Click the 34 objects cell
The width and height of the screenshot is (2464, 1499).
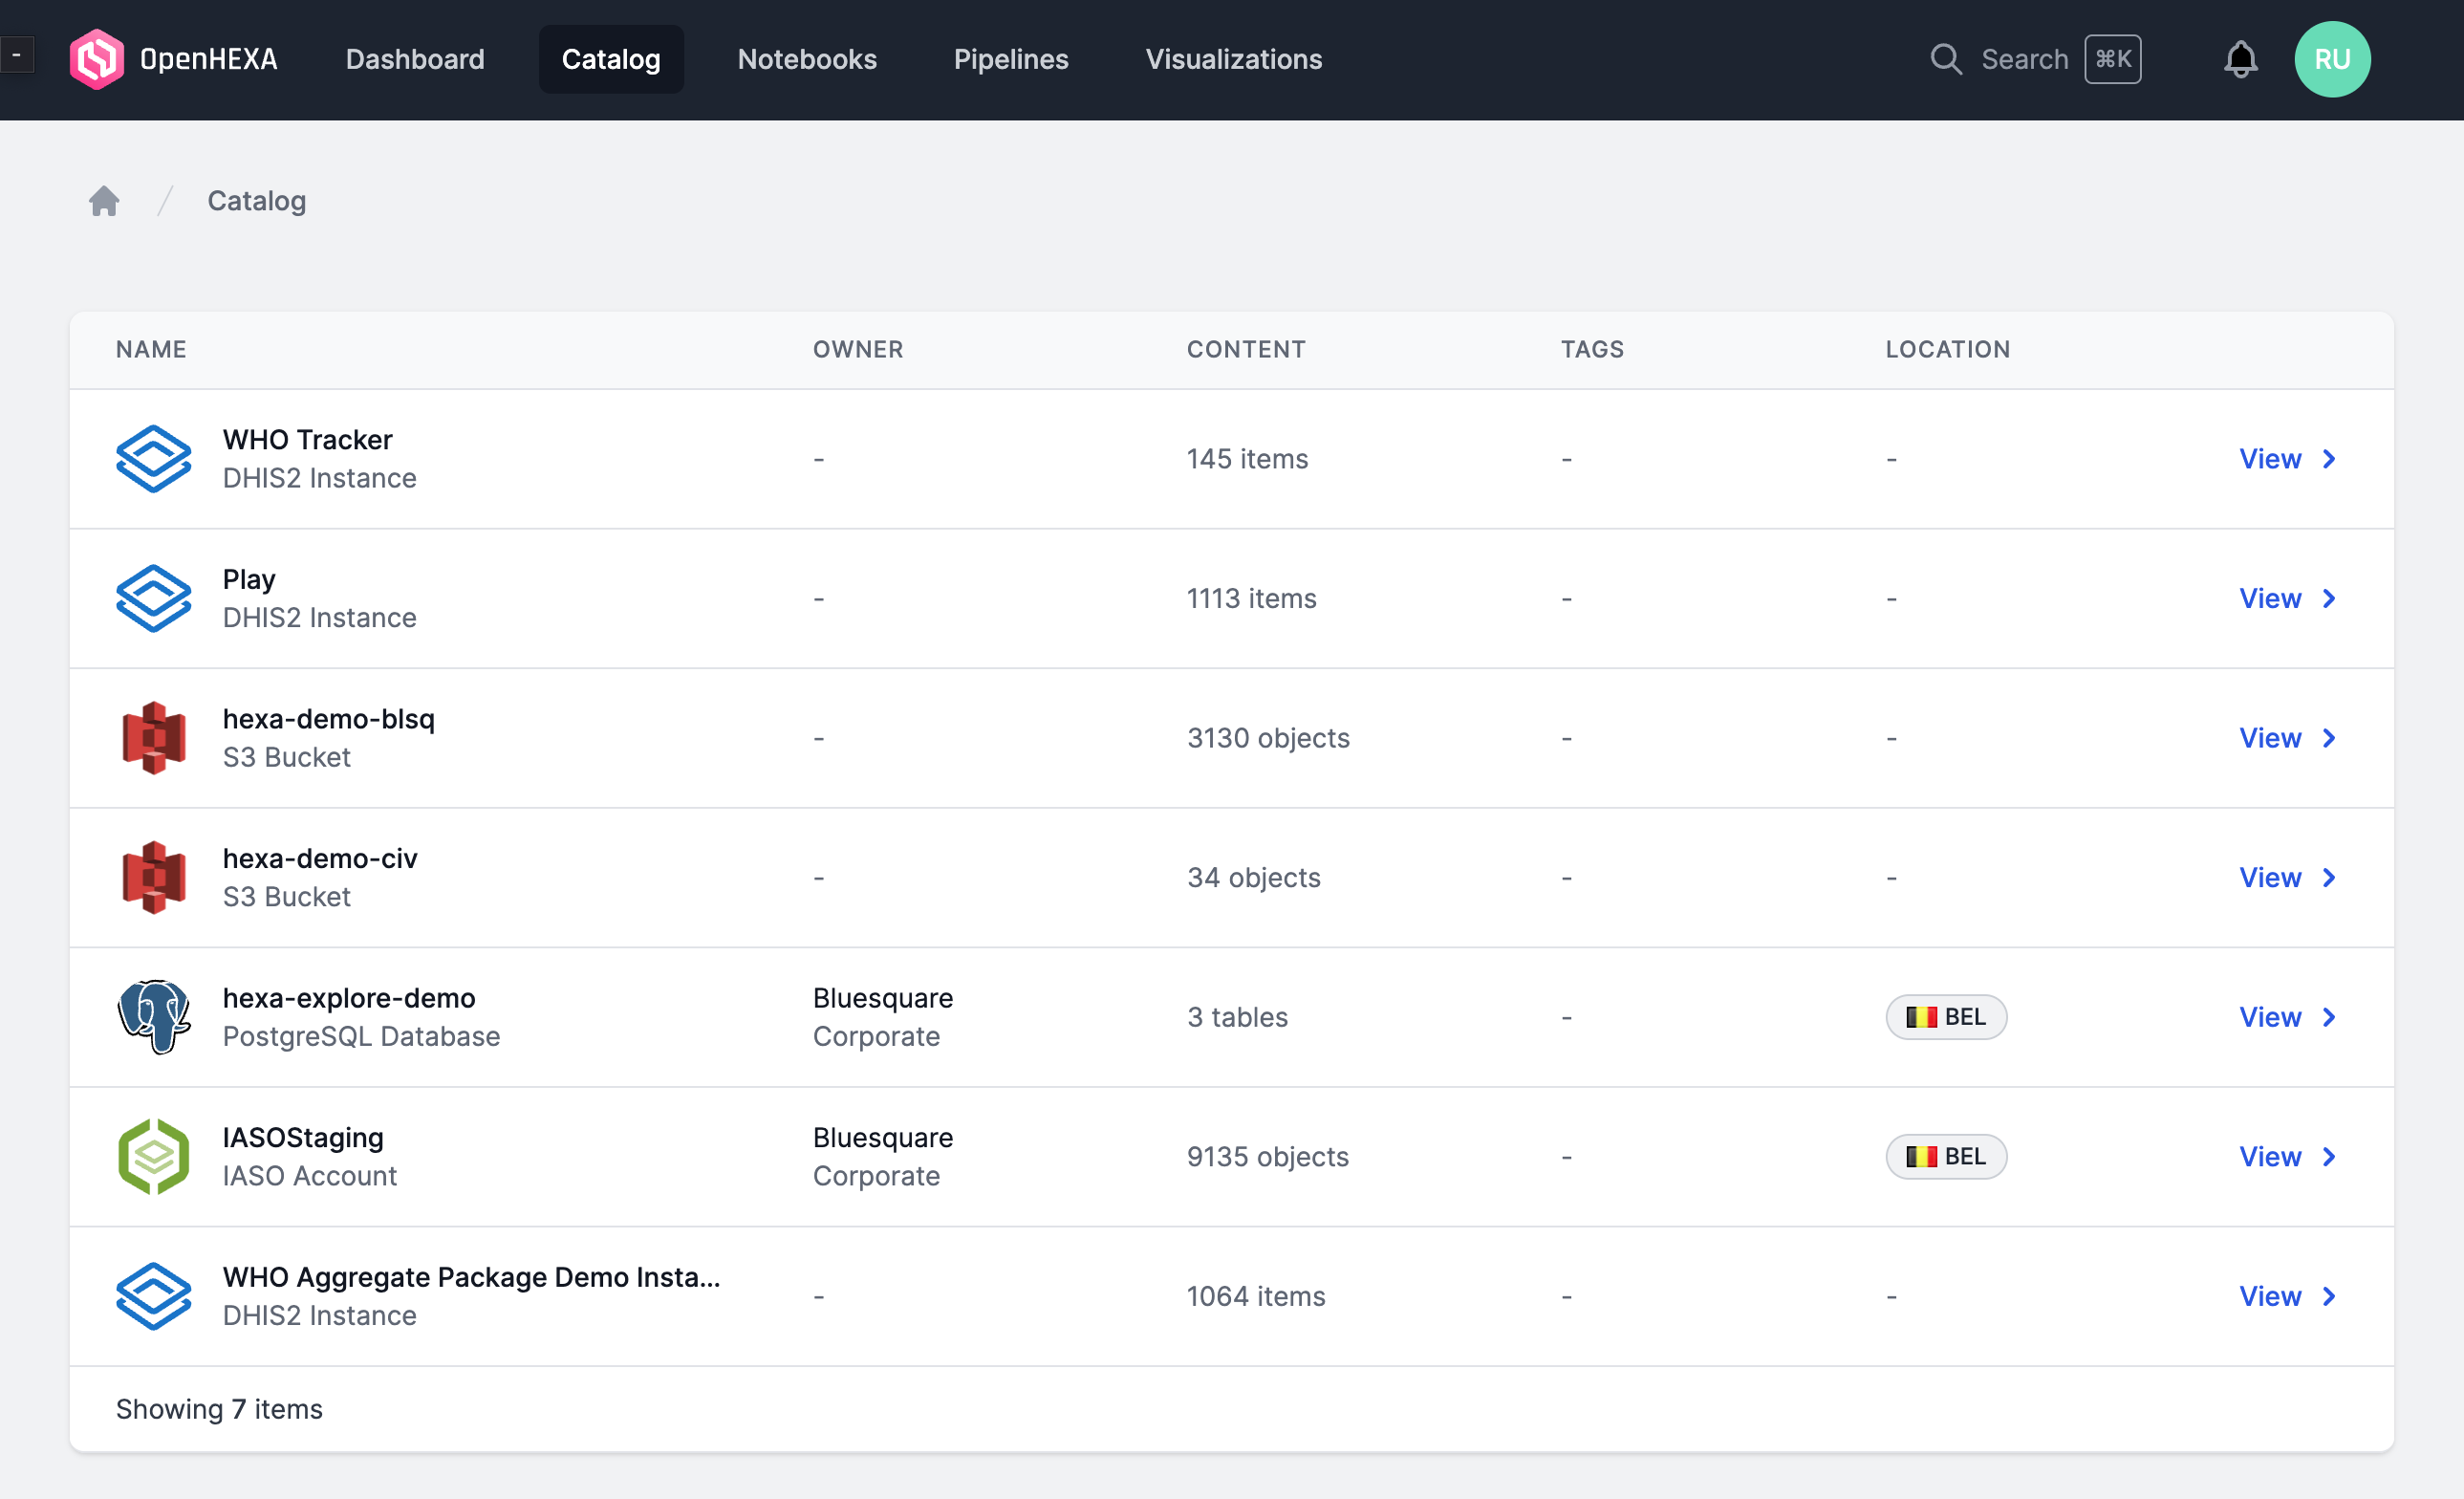(1253, 877)
